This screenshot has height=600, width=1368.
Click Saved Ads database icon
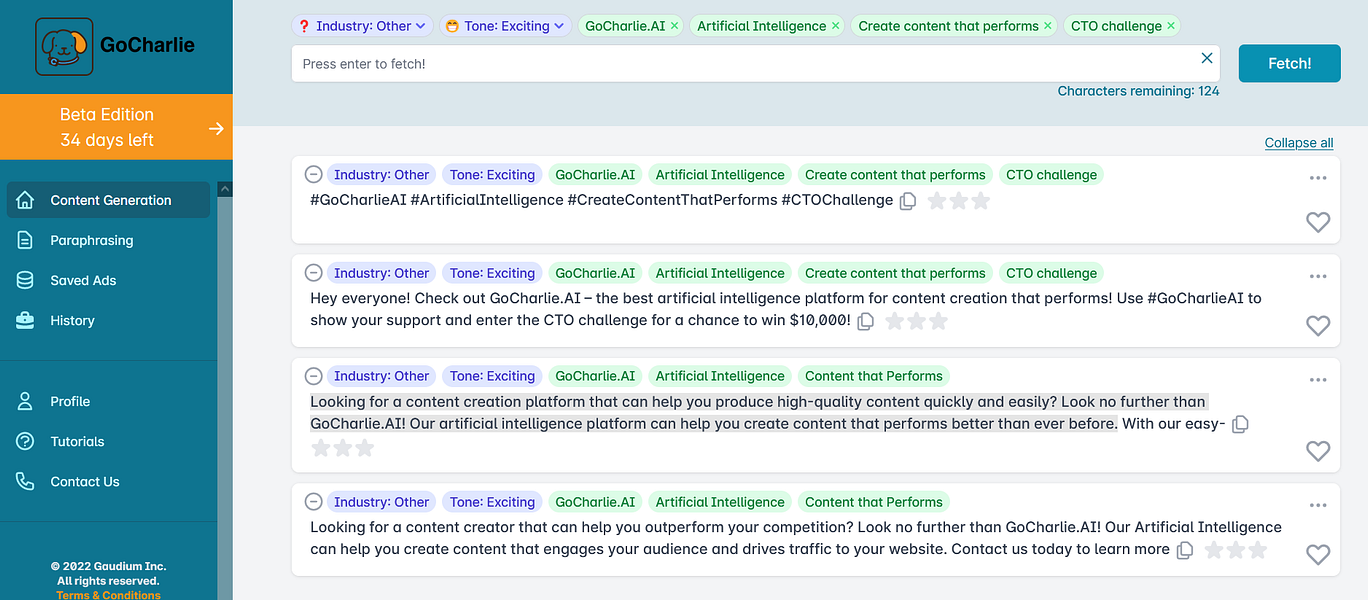pyautogui.click(x=25, y=280)
